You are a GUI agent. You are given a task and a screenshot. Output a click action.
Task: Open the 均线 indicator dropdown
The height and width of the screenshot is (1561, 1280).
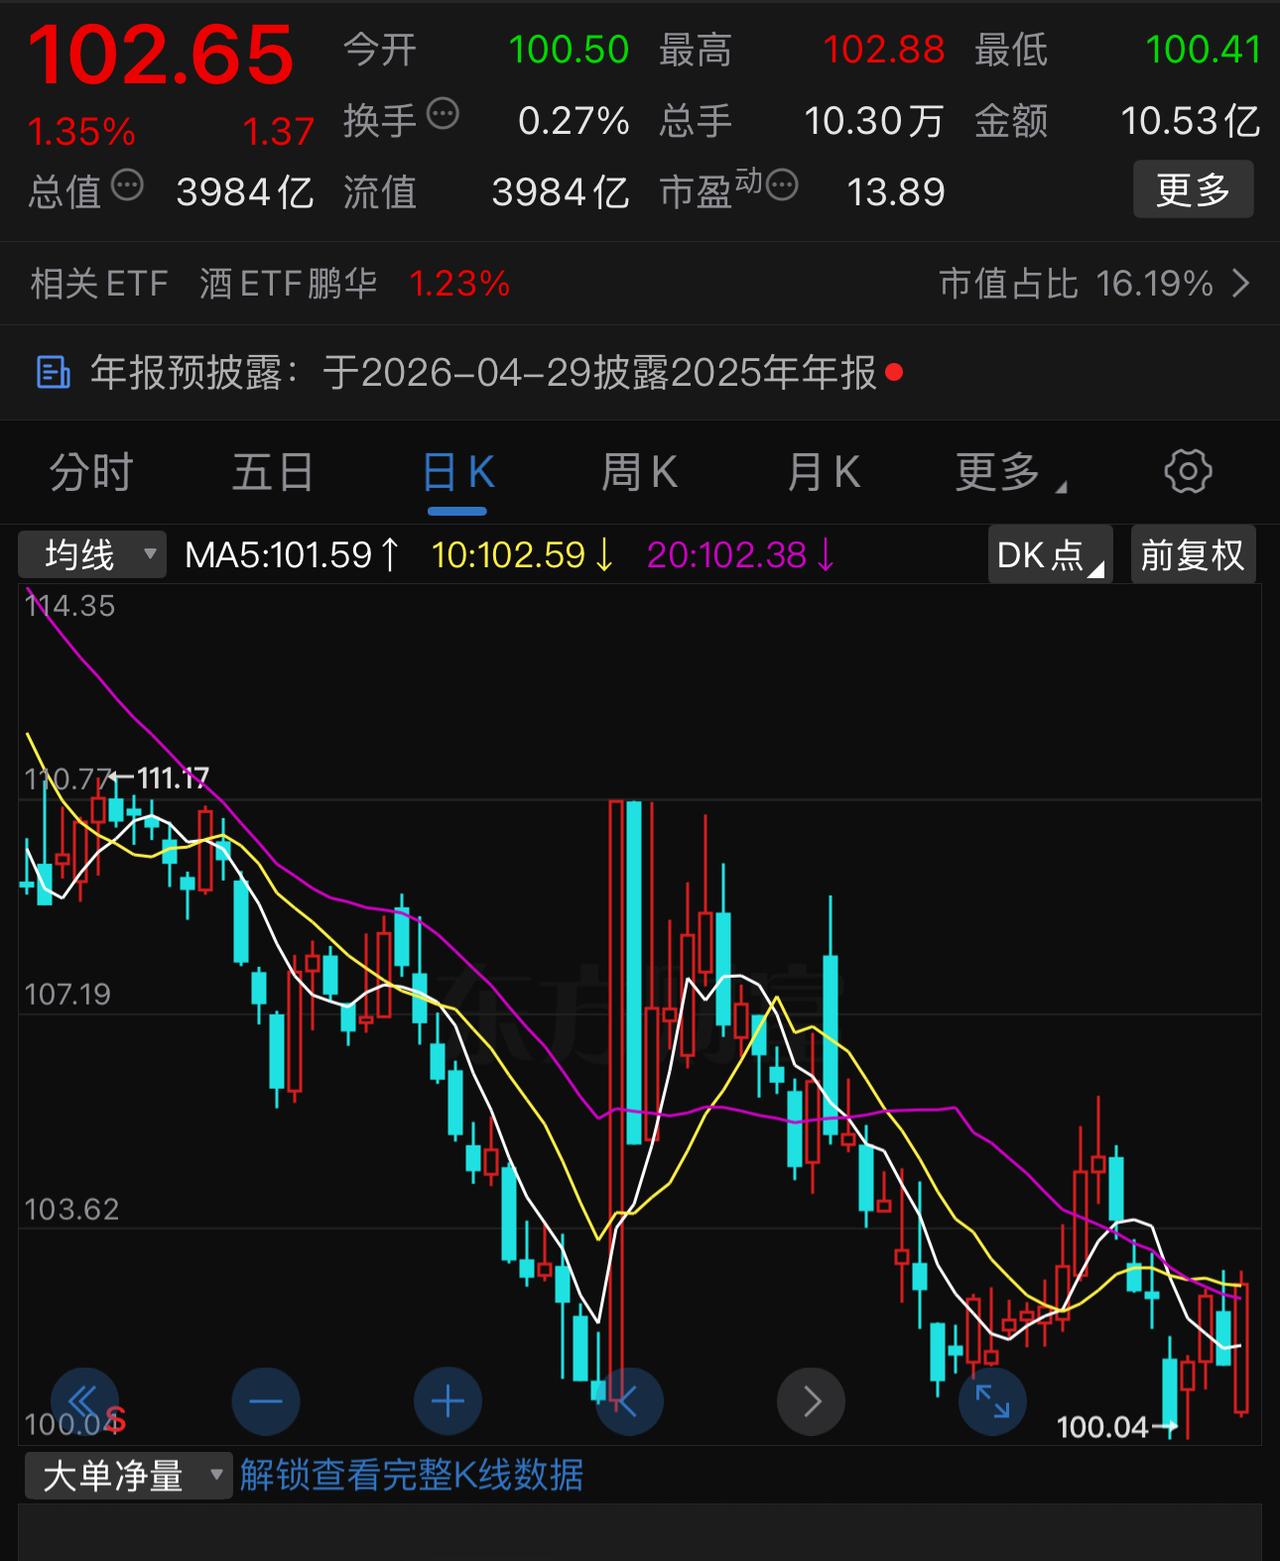(90, 554)
